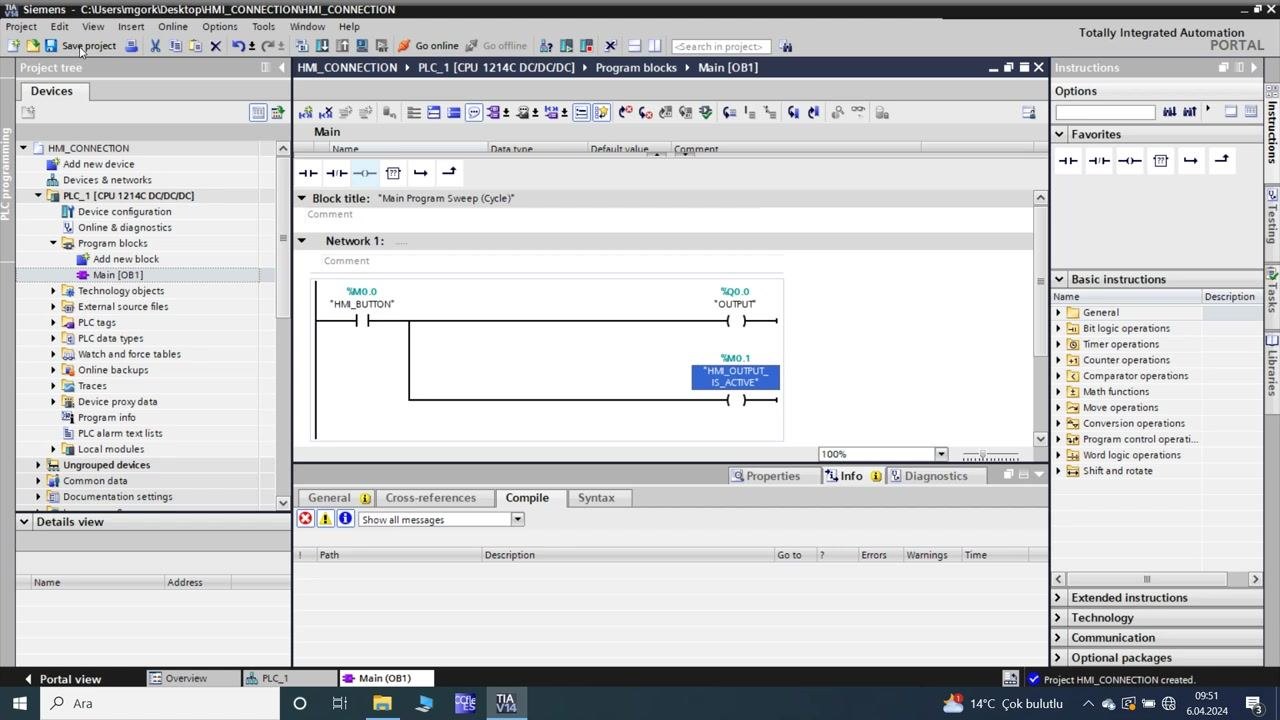The image size is (1280, 720).
Task: Expand the Technology objects folder
Action: (54, 291)
